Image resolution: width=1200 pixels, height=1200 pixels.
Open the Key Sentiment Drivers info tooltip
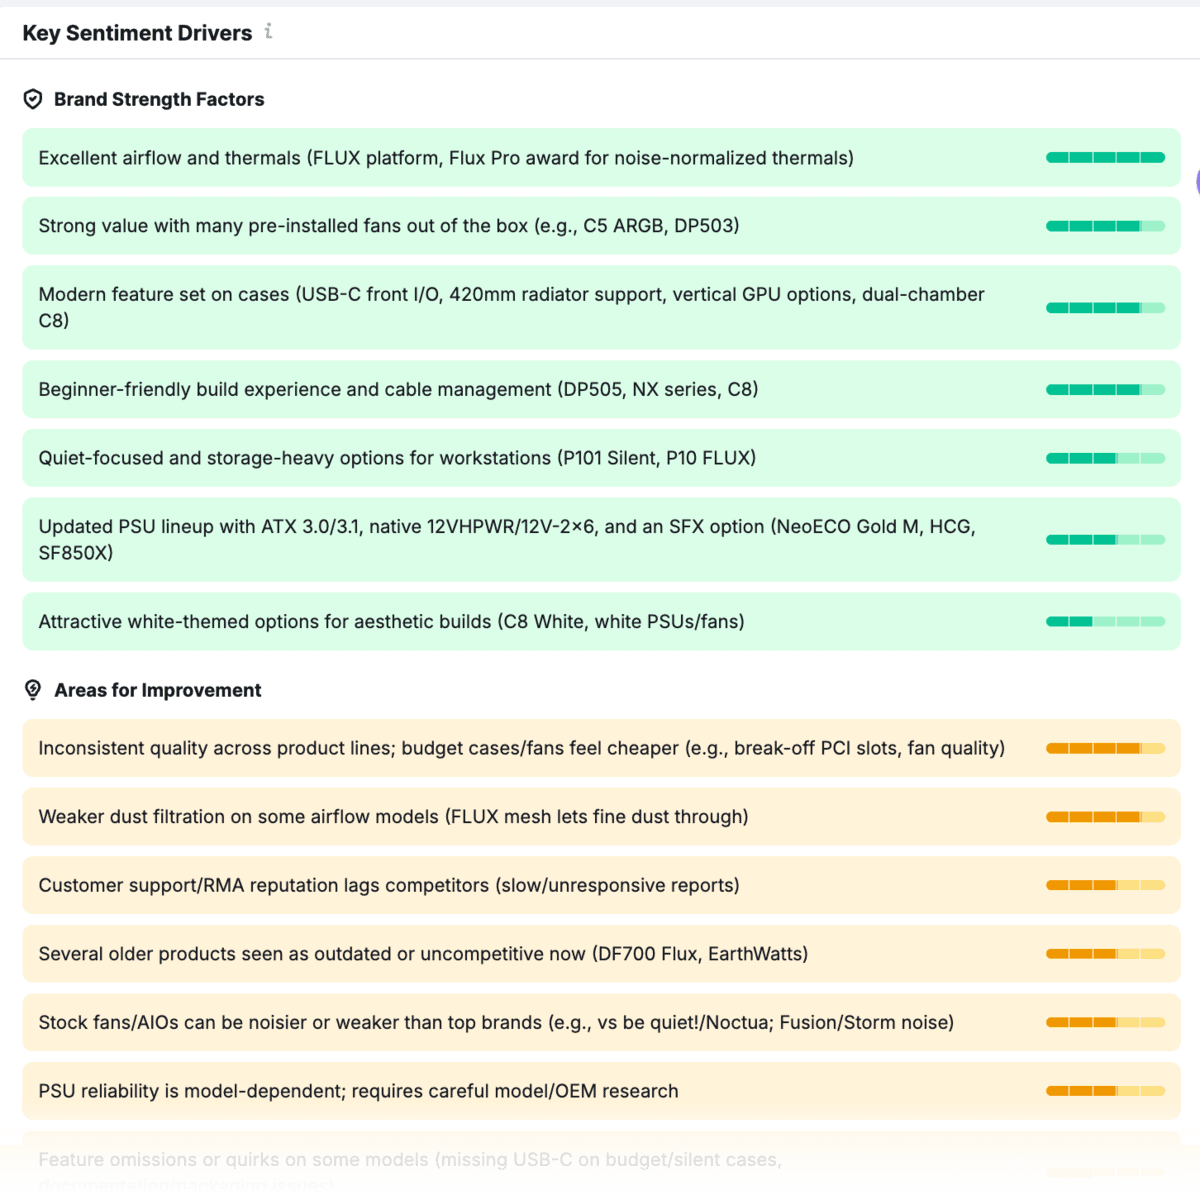[267, 32]
